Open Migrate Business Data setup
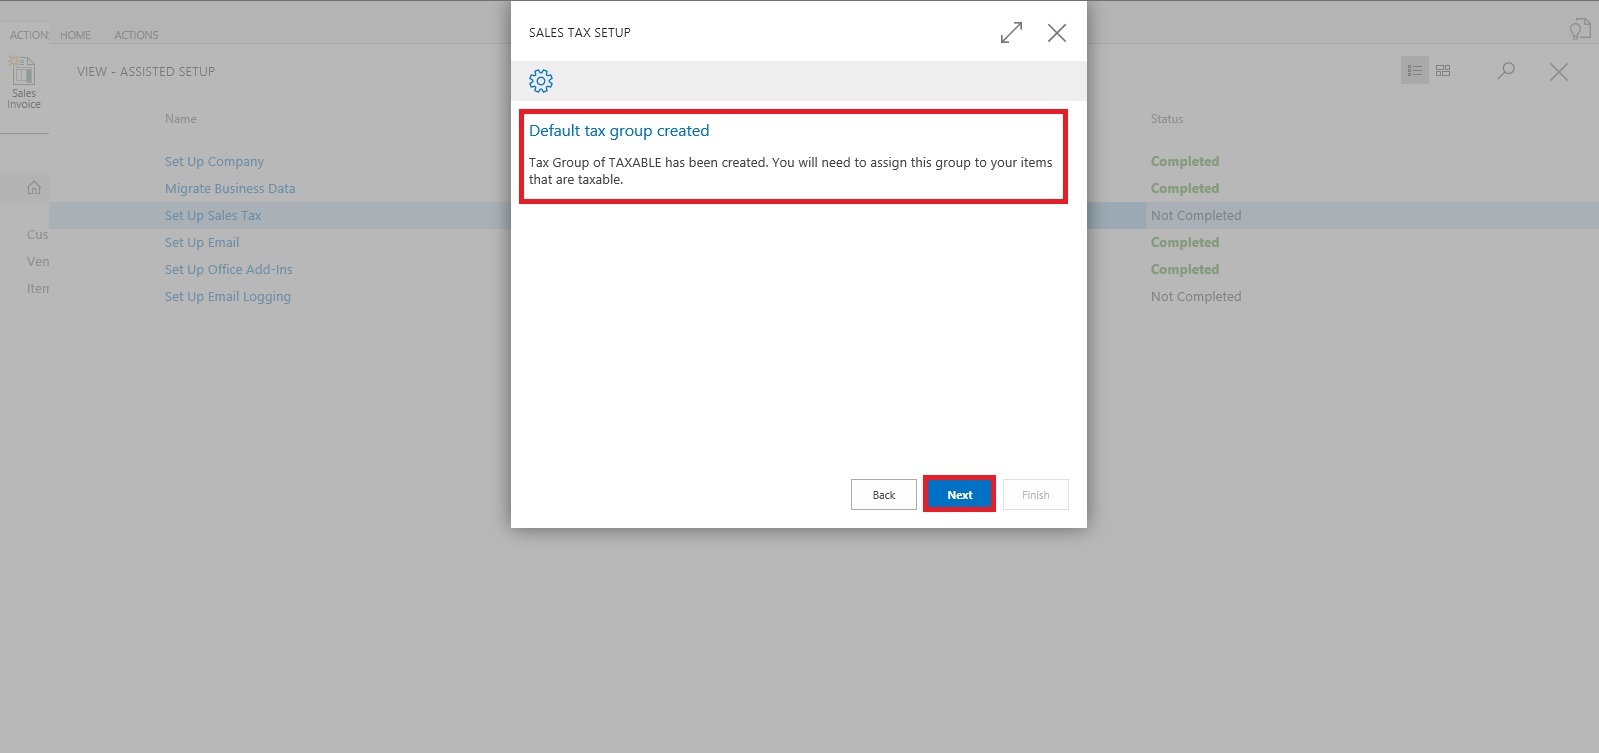1599x753 pixels. tap(230, 189)
